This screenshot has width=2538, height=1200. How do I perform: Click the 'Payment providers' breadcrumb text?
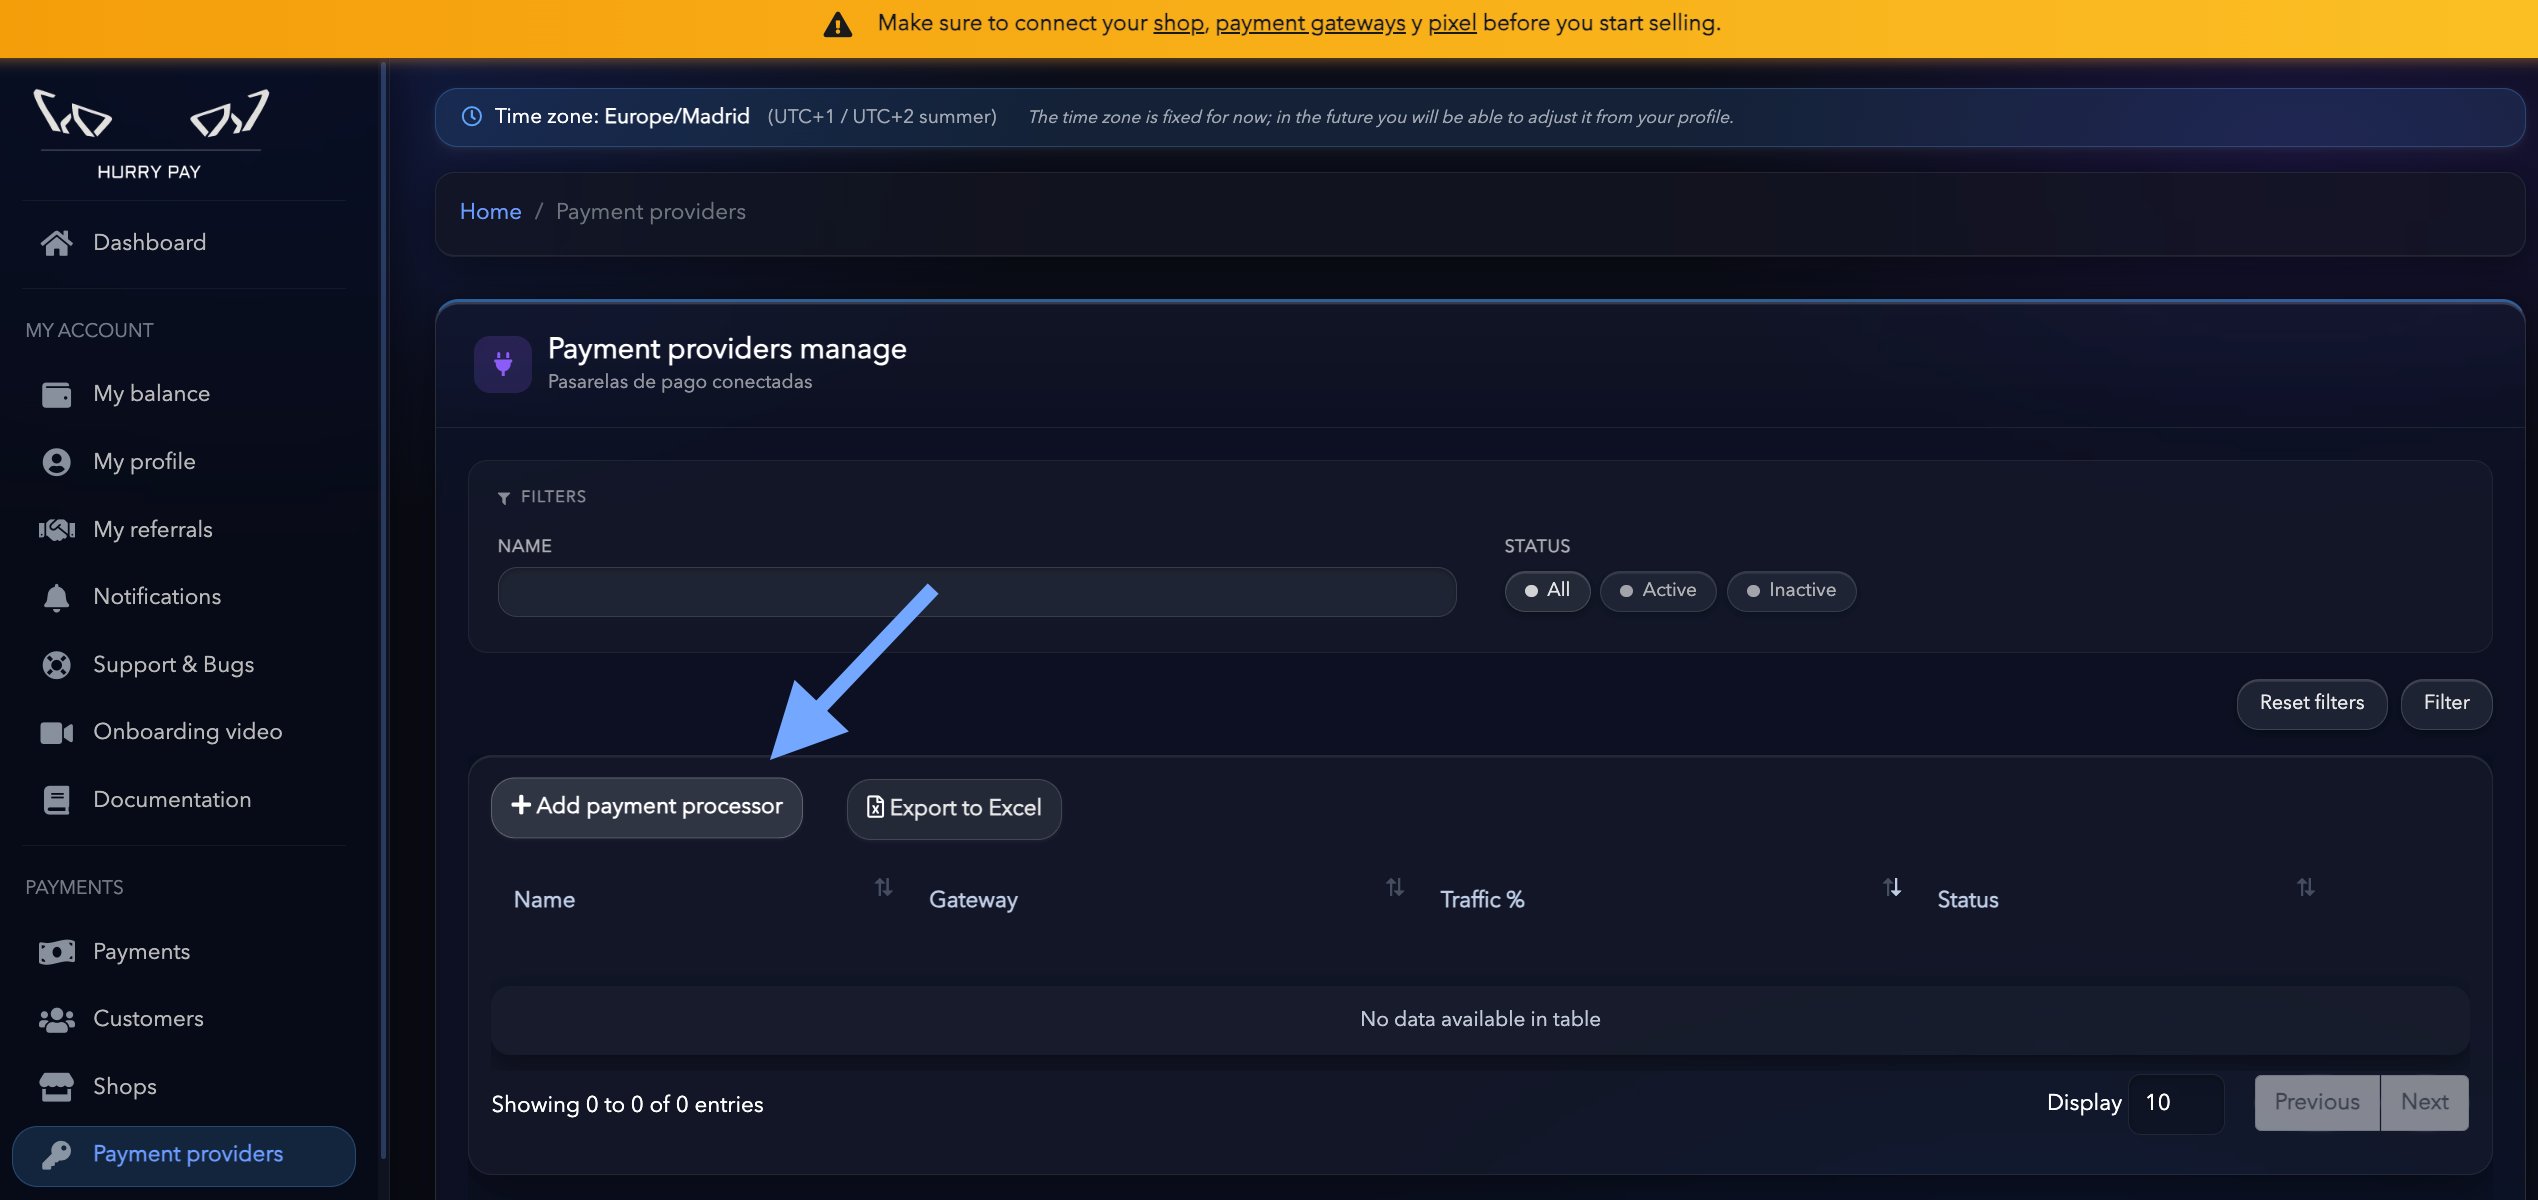651,212
